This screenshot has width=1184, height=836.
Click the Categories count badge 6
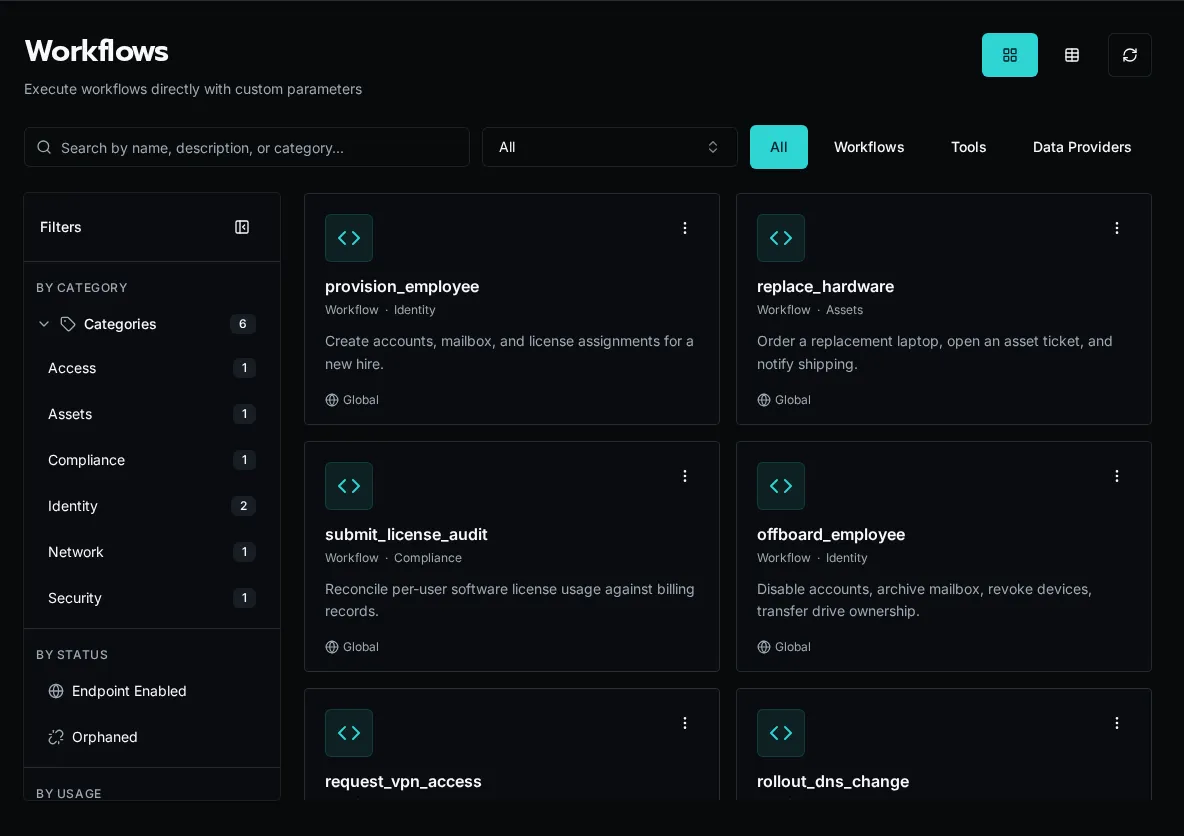pyautogui.click(x=242, y=324)
